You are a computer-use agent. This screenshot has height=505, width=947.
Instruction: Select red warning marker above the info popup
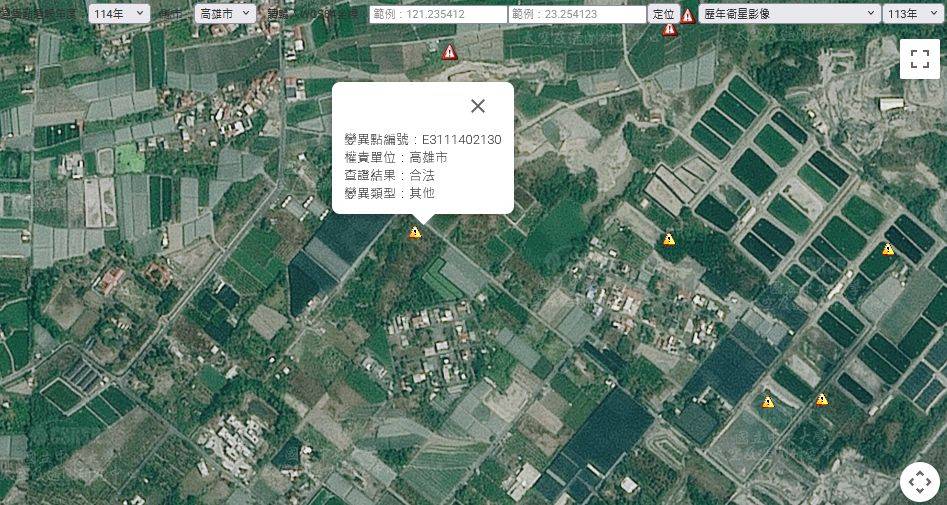pos(450,52)
